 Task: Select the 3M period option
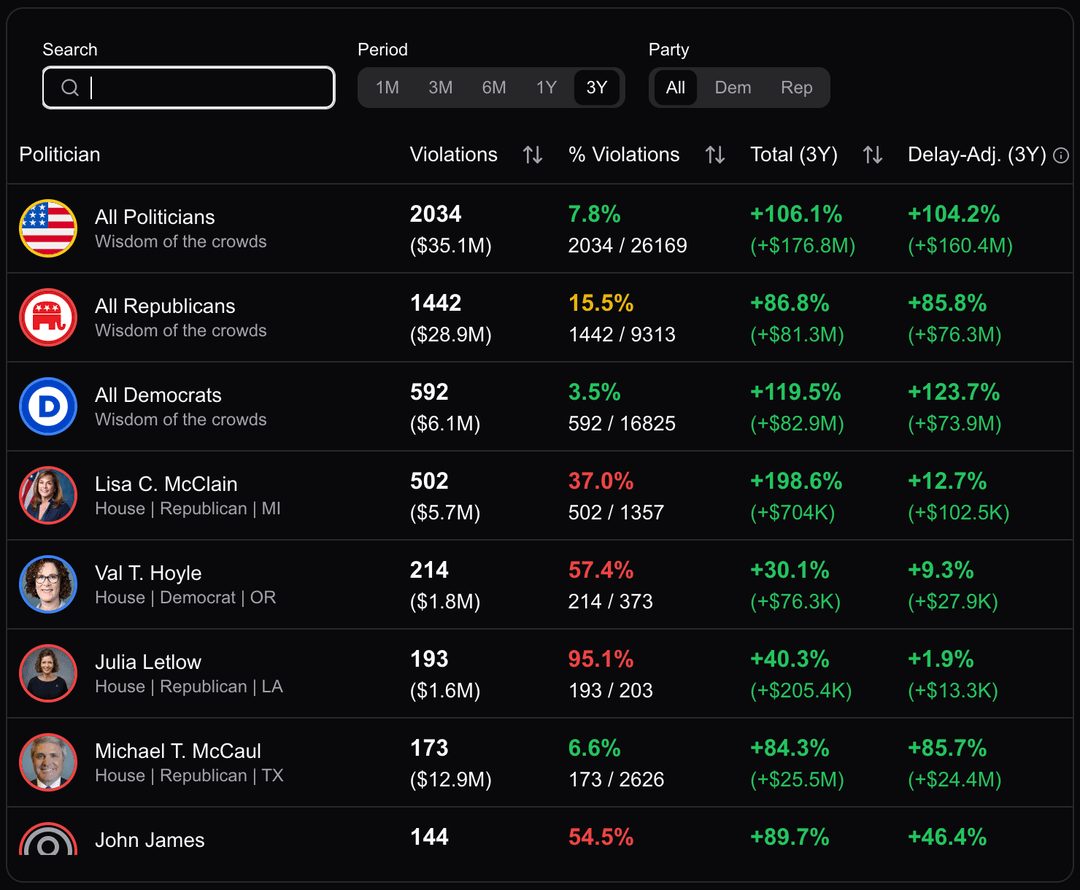[x=440, y=88]
